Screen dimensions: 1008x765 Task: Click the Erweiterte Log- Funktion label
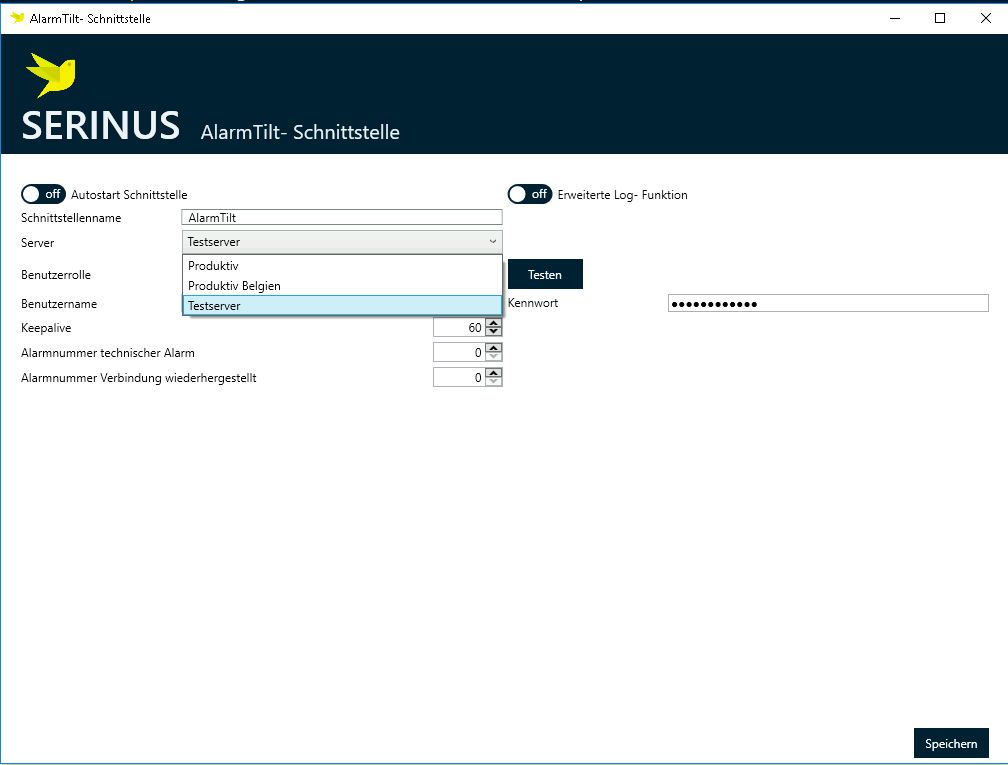tap(622, 195)
